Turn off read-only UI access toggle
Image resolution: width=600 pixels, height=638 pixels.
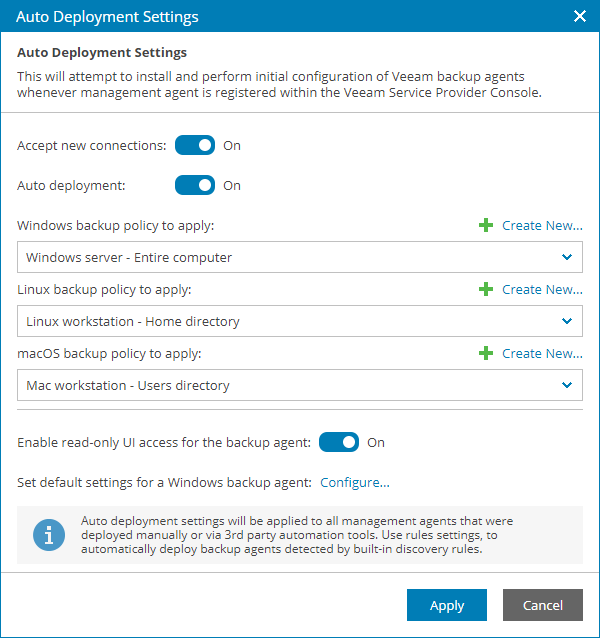[338, 442]
